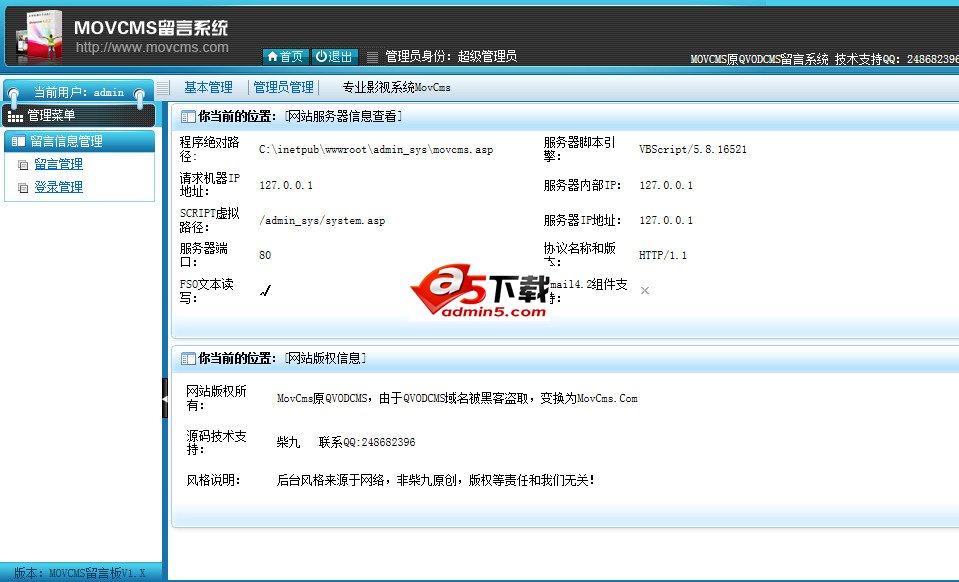The width and height of the screenshot is (959, 582).
Task: Open the 留言管理 link
Action: (x=58, y=164)
